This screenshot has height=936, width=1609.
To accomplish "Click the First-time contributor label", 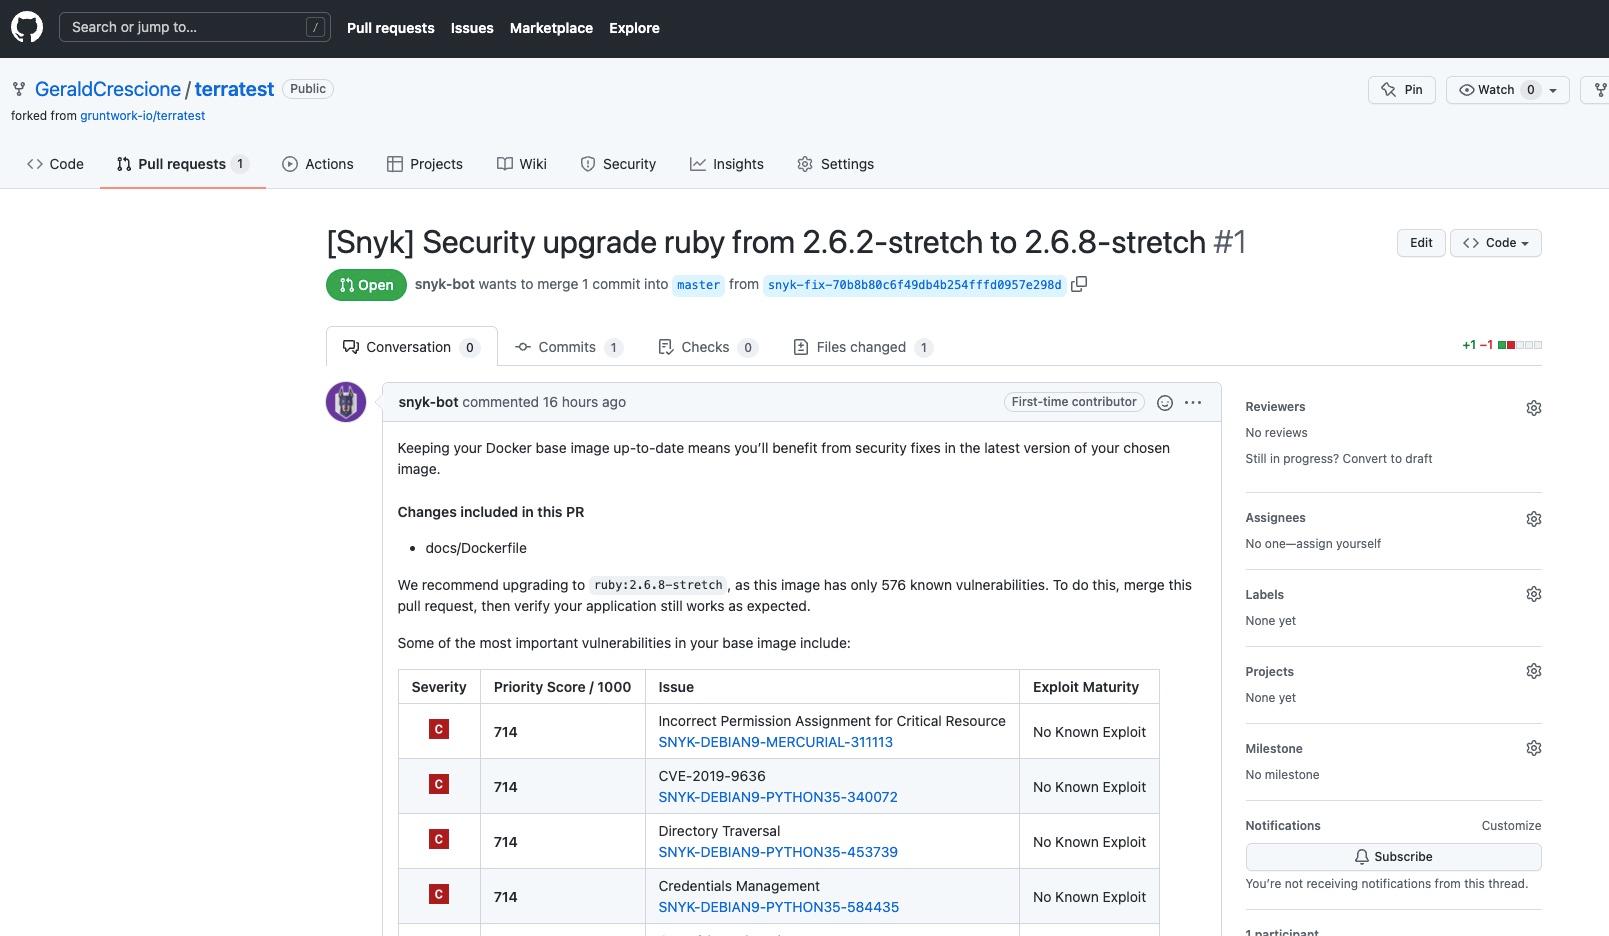I will (1074, 402).
